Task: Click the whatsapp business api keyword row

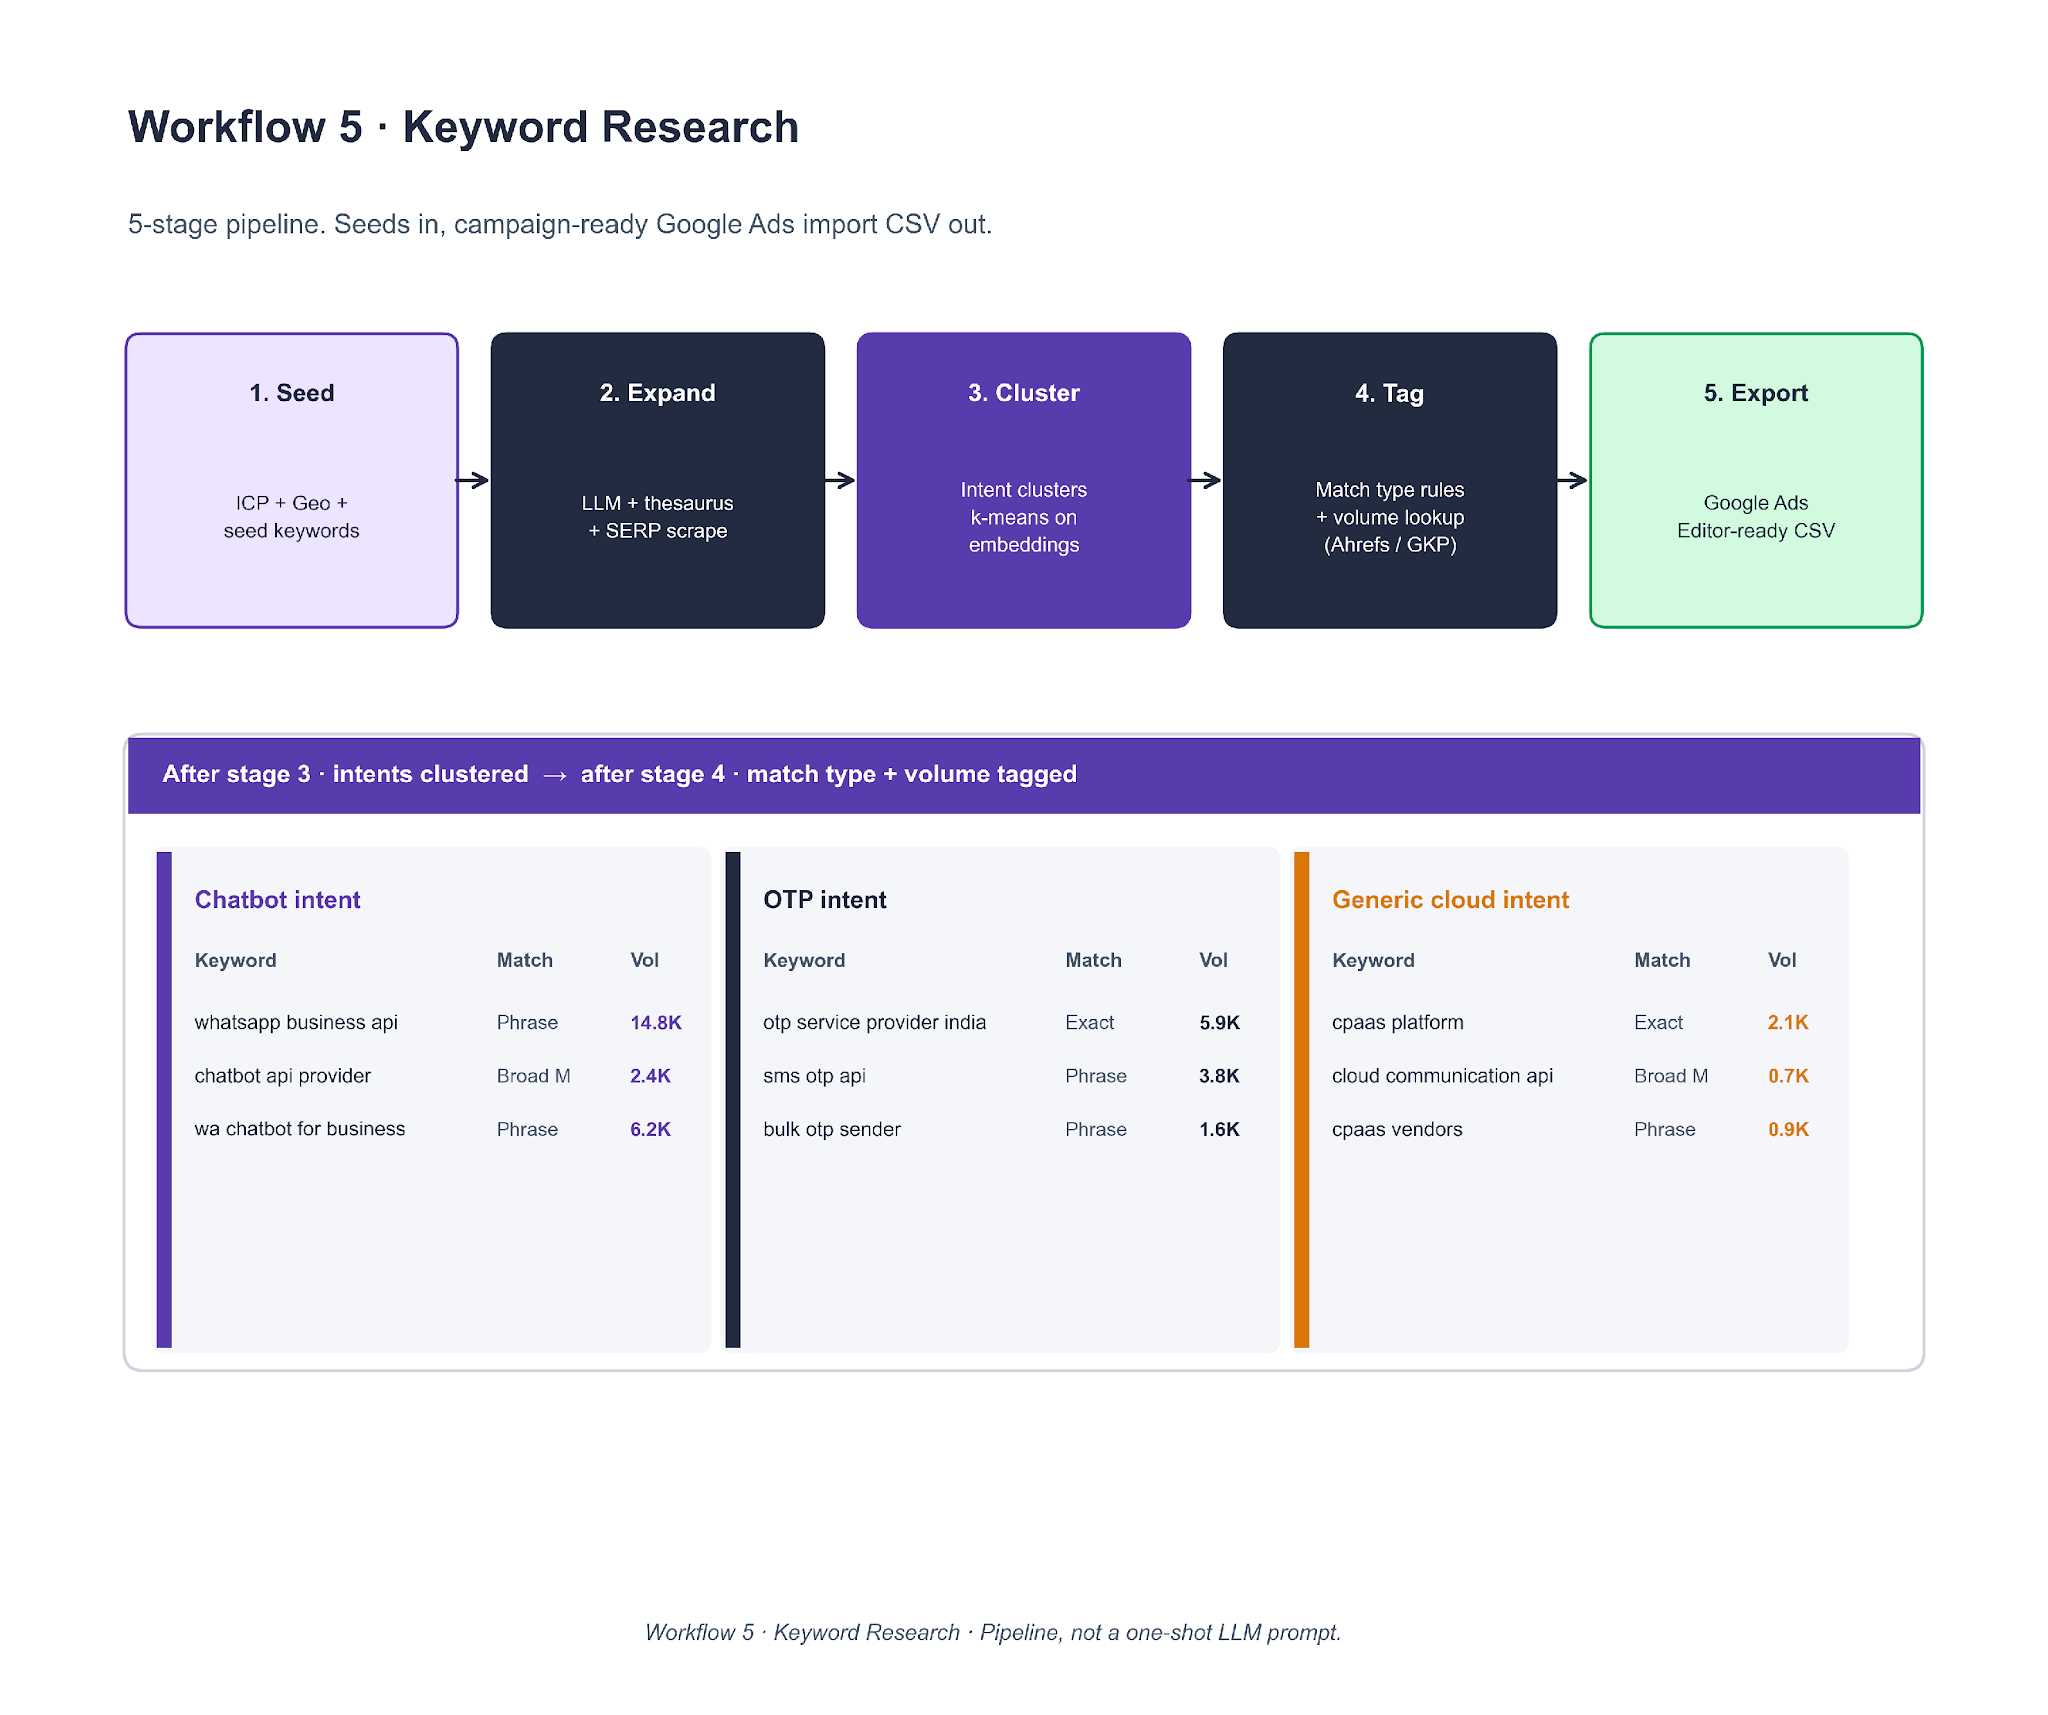Action: click(296, 1022)
